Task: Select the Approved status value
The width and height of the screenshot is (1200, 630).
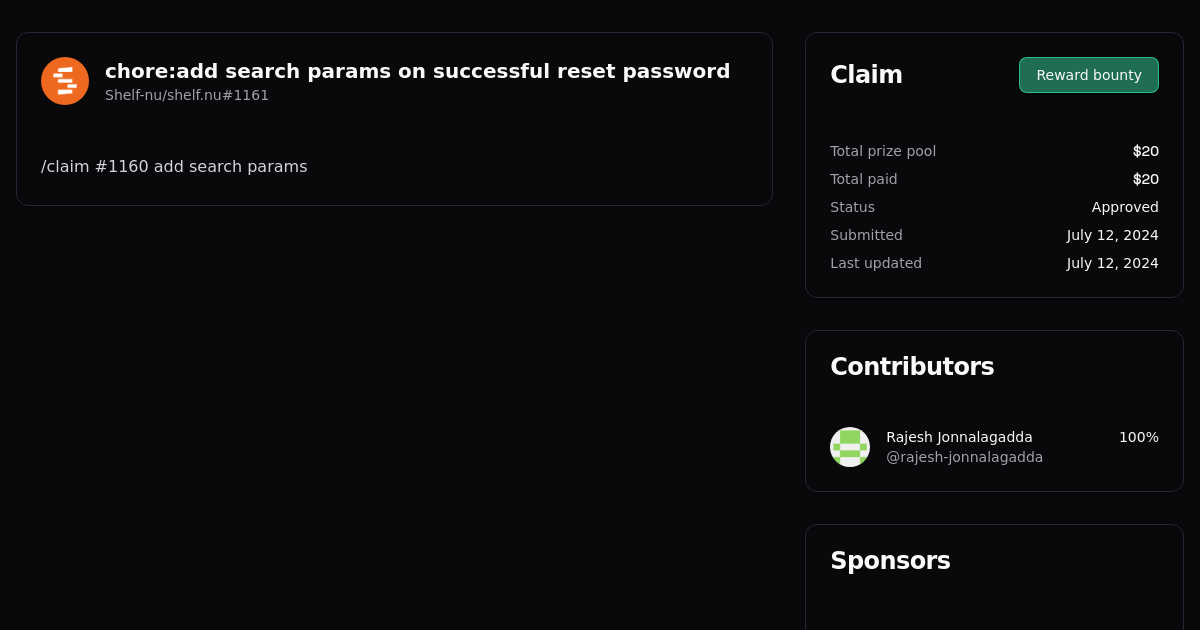Action: click(x=1125, y=207)
